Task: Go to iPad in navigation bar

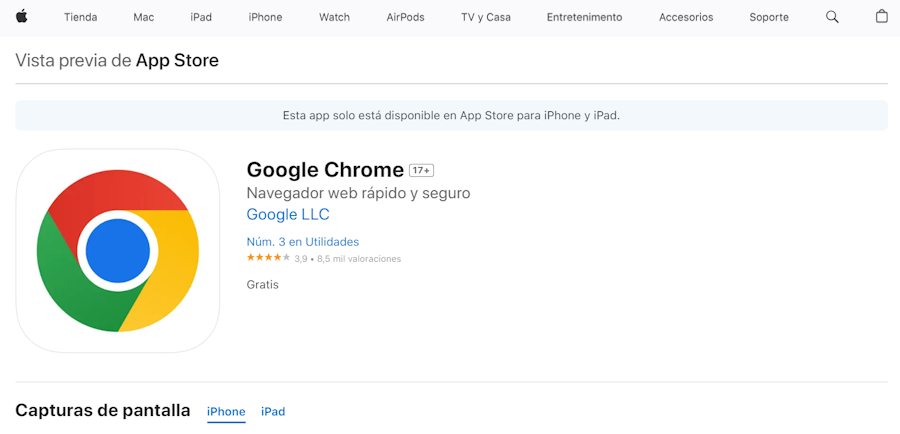Action: 201,17
